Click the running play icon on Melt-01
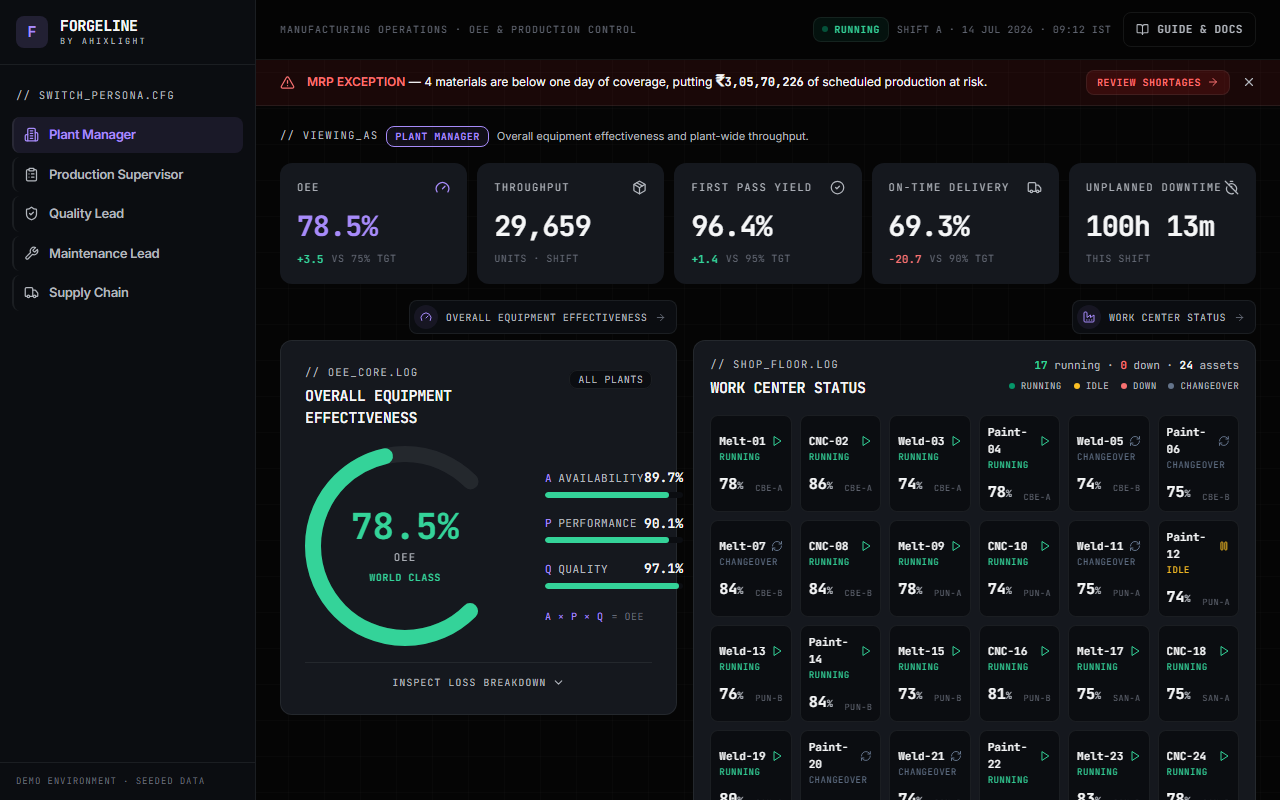 777,441
